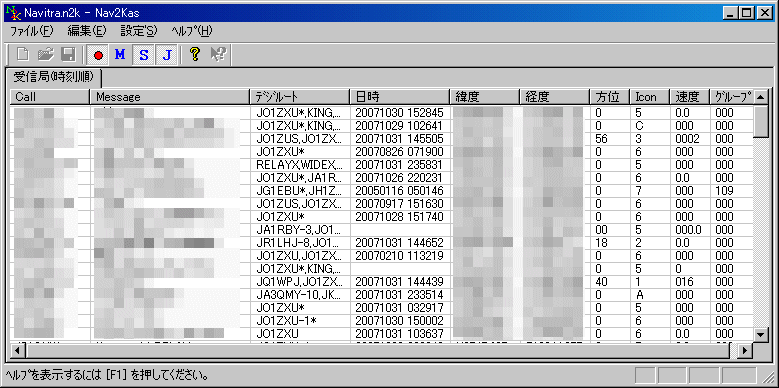Viewport: 779px width, 388px height.
Task: Click the JA1RBY-3,JO1 route cell
Action: click(300, 230)
